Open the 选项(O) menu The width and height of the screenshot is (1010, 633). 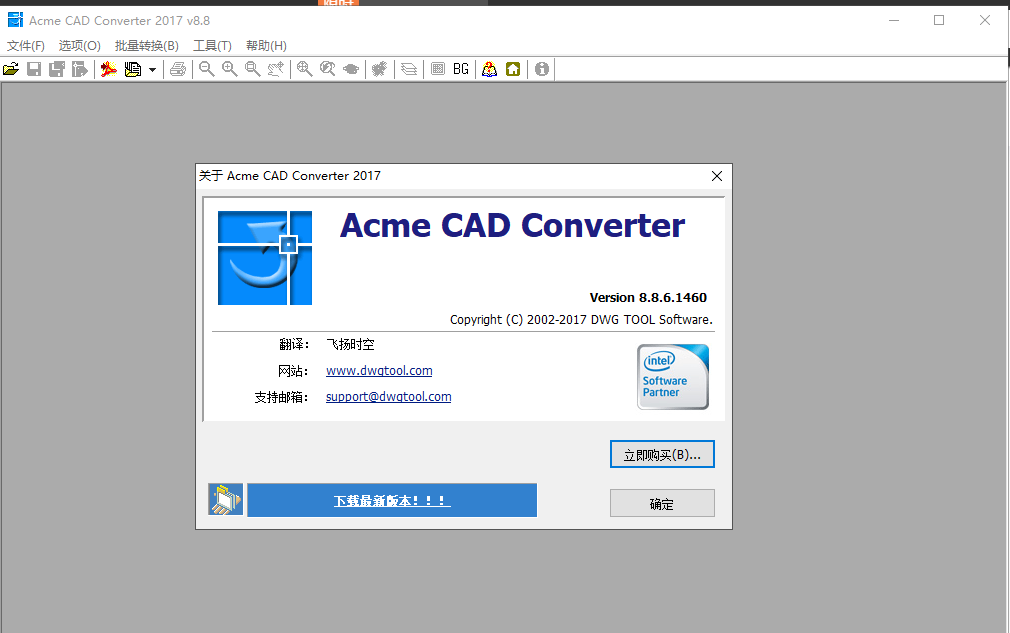pos(79,45)
